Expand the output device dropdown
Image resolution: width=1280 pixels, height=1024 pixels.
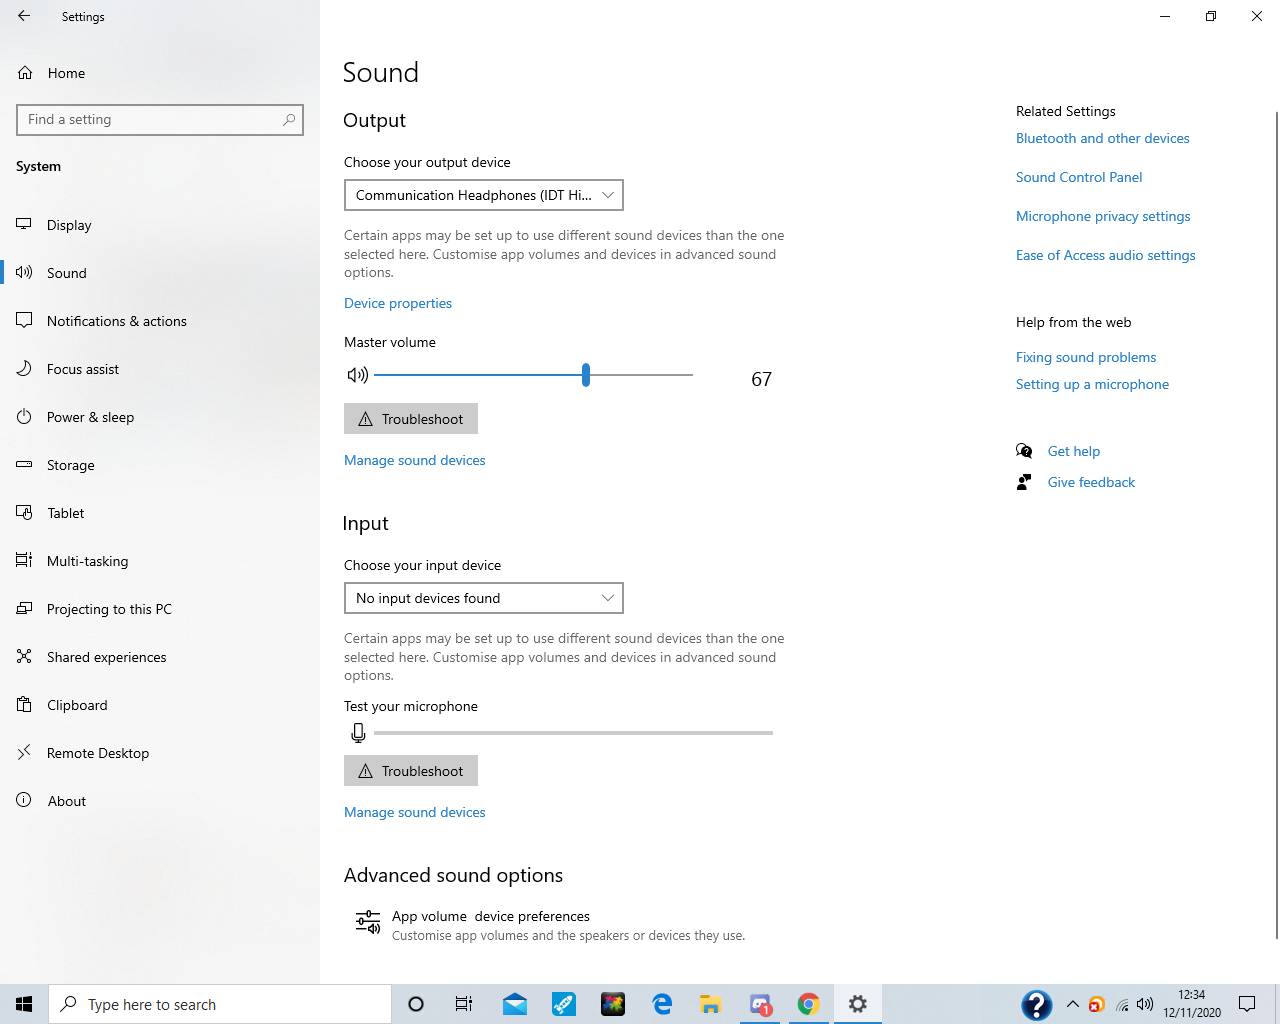[484, 195]
